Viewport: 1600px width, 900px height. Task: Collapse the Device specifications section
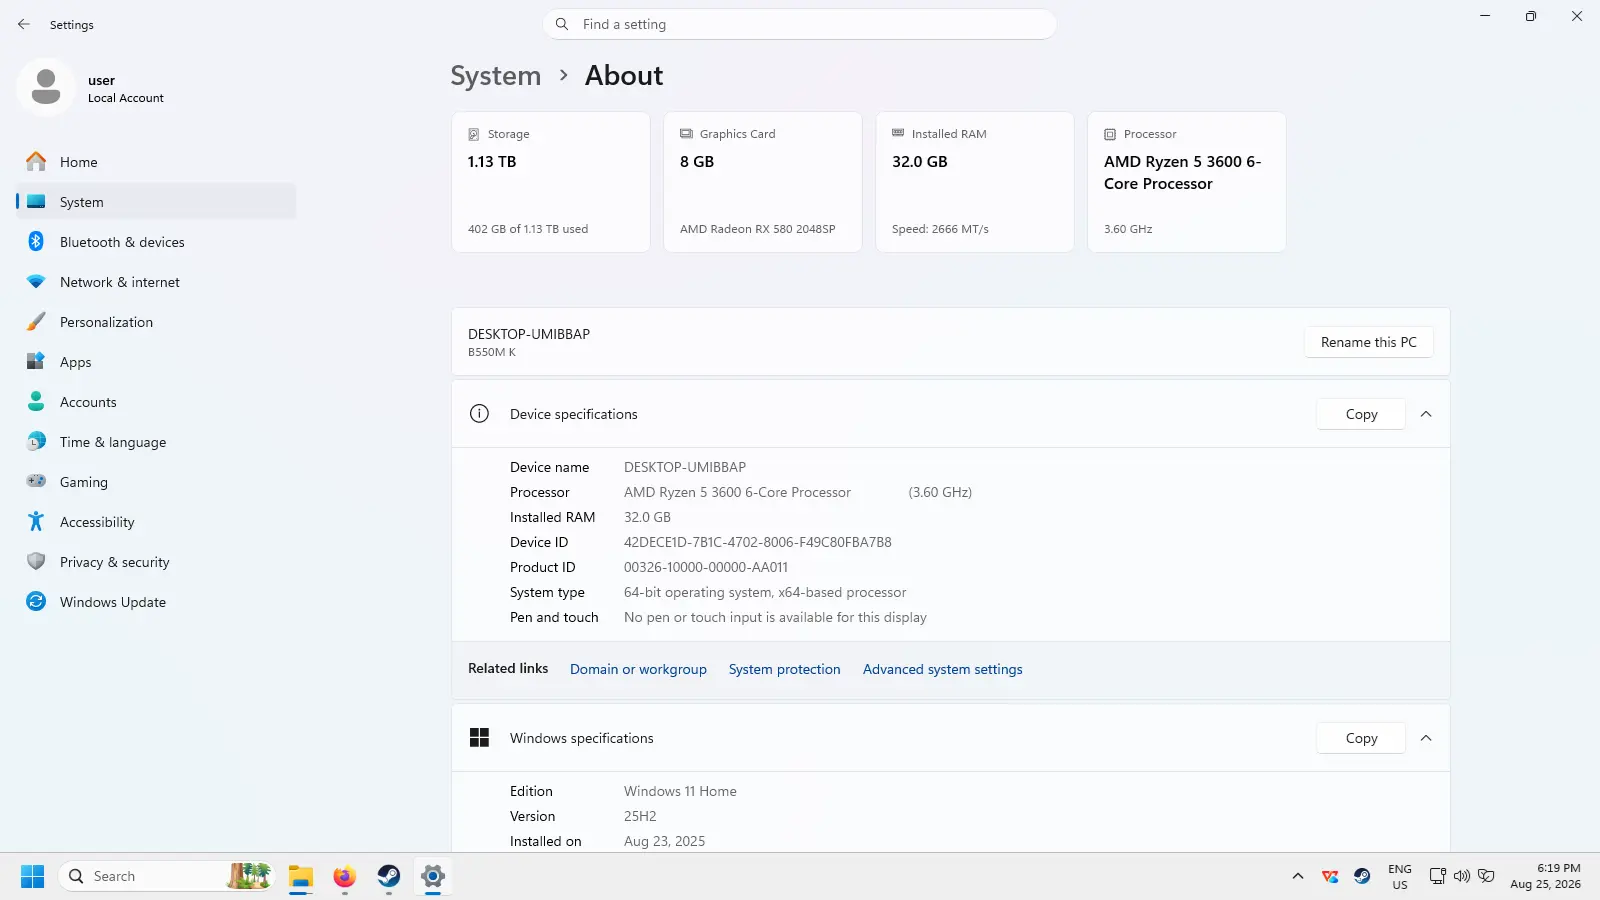pos(1426,414)
